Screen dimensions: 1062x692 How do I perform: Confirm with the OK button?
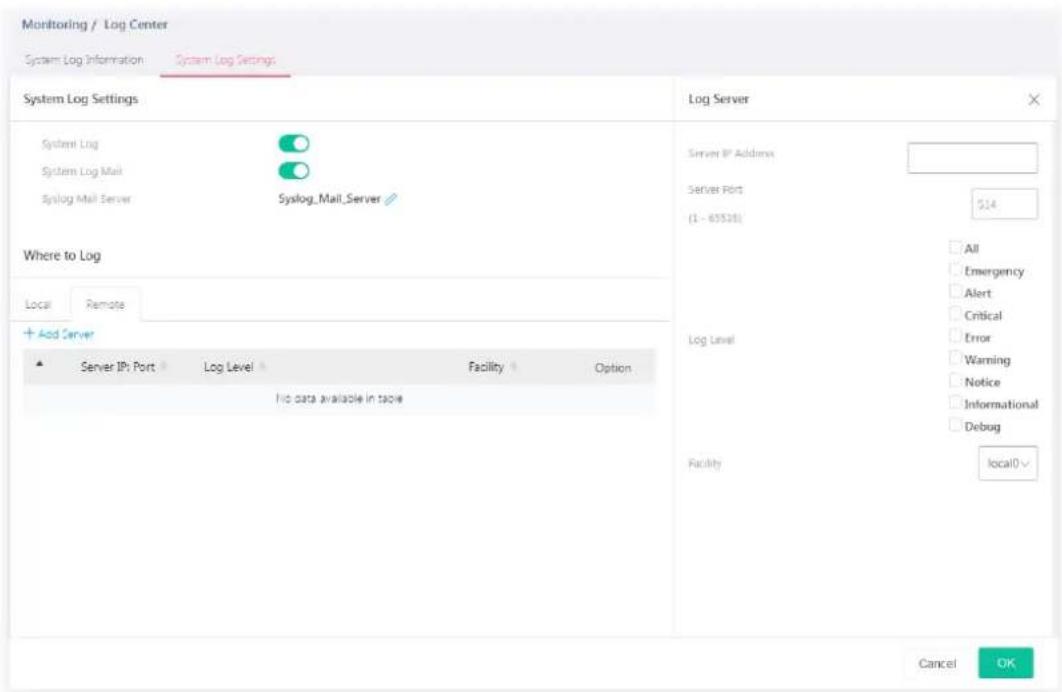pyautogui.click(x=1006, y=663)
